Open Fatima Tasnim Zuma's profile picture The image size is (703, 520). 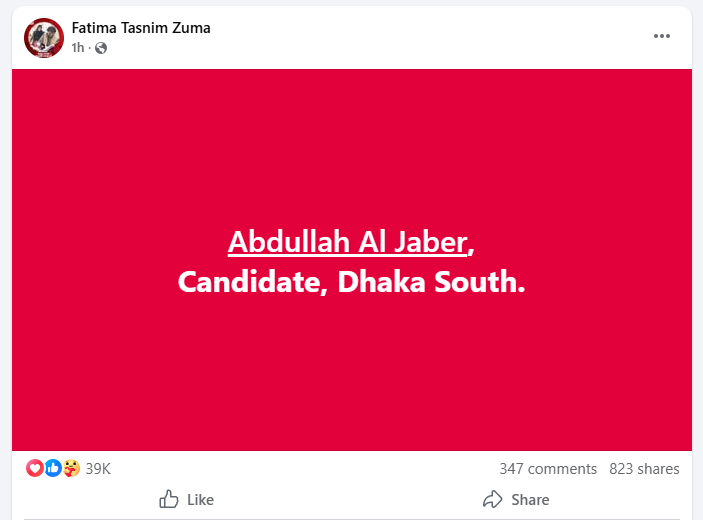tap(44, 37)
